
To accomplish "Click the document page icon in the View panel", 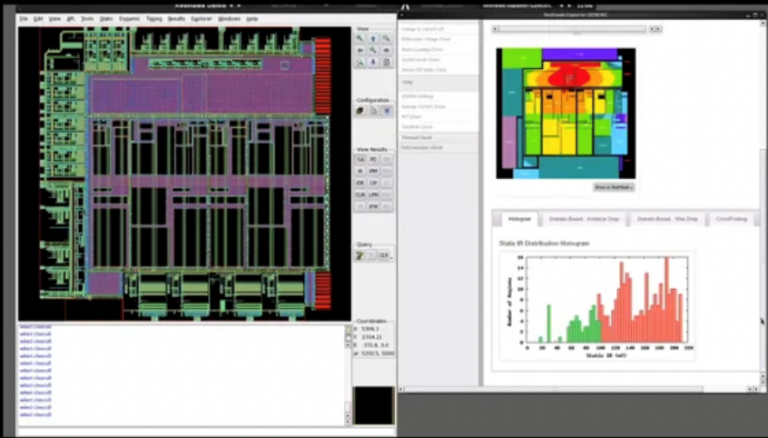I will [x=386, y=62].
